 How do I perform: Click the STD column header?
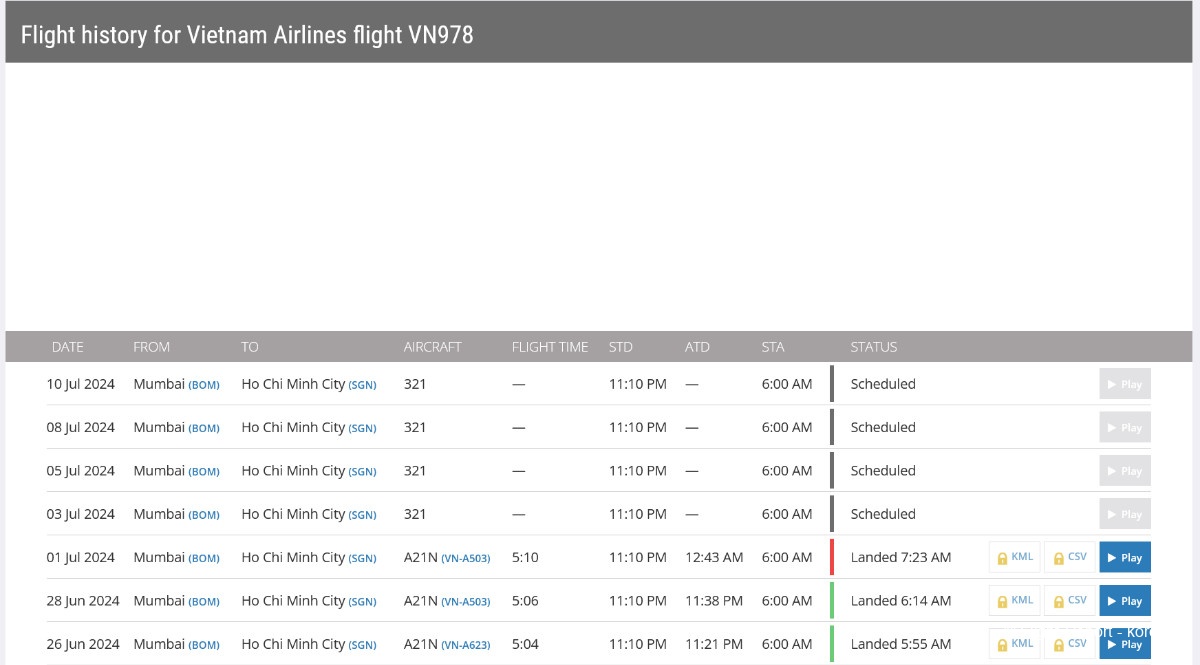coord(621,347)
